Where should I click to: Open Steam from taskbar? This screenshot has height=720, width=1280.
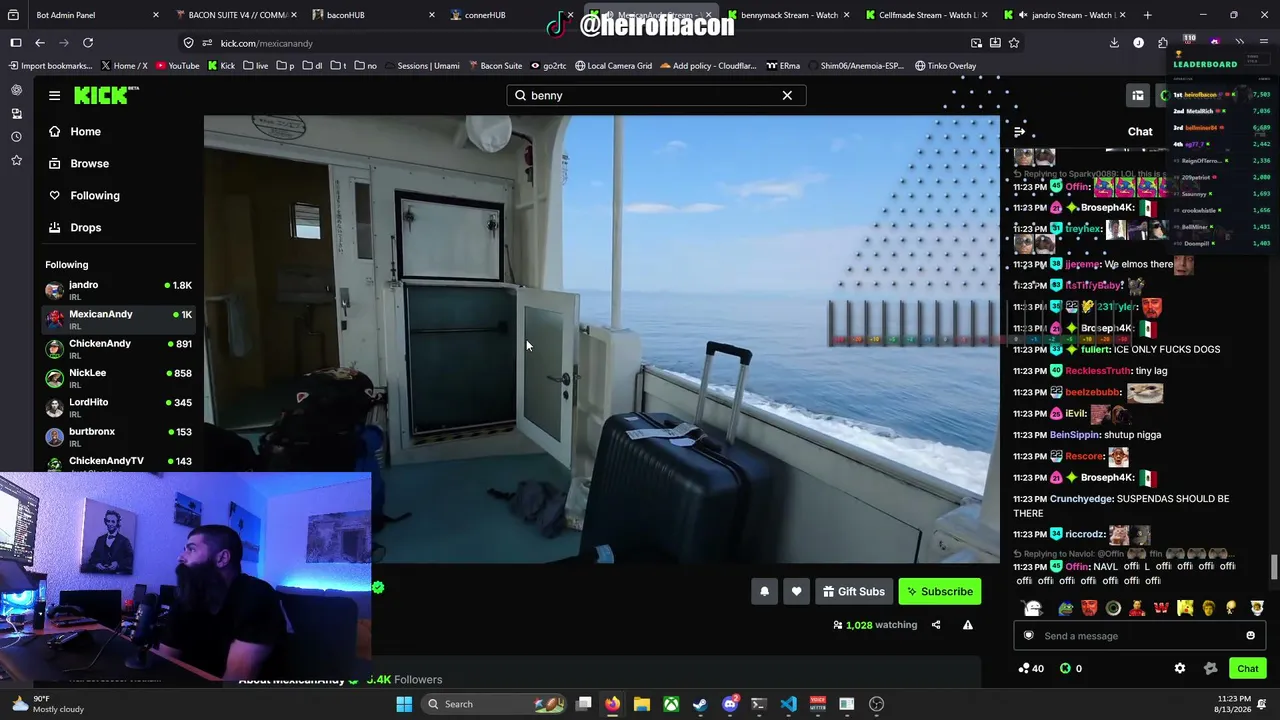pos(700,704)
